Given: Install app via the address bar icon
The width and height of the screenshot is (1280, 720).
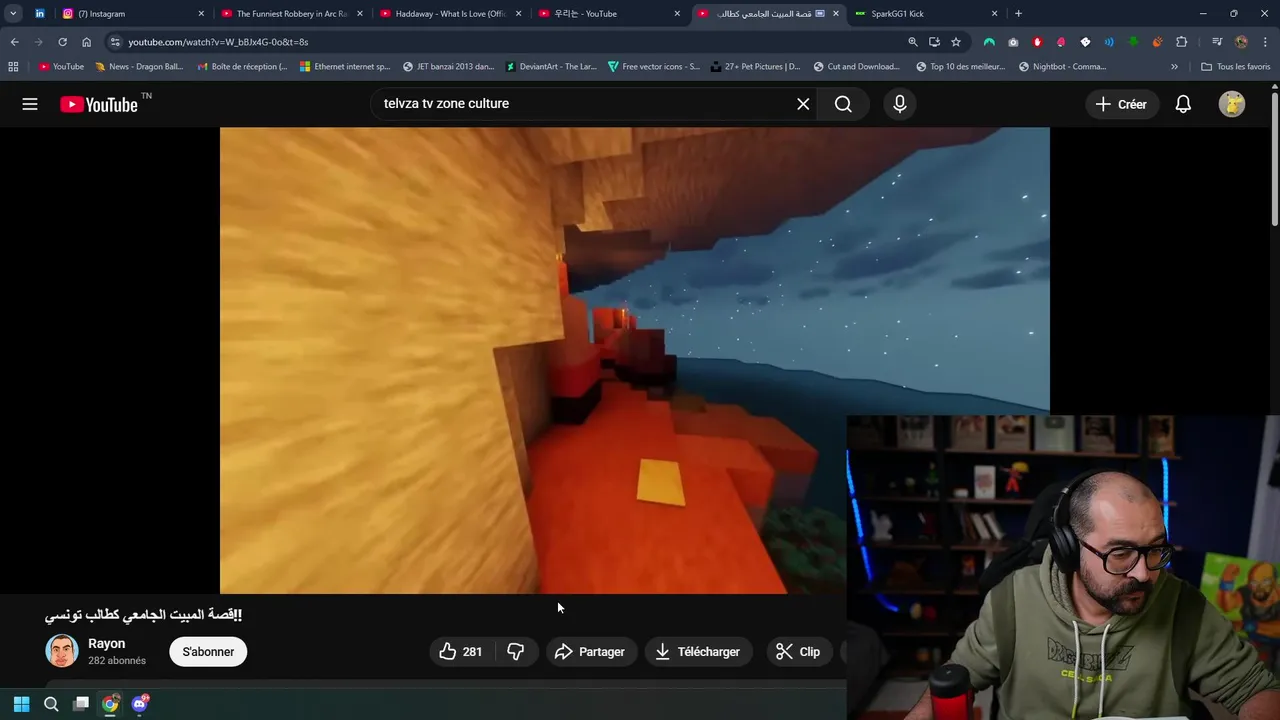Looking at the screenshot, I should (x=934, y=42).
